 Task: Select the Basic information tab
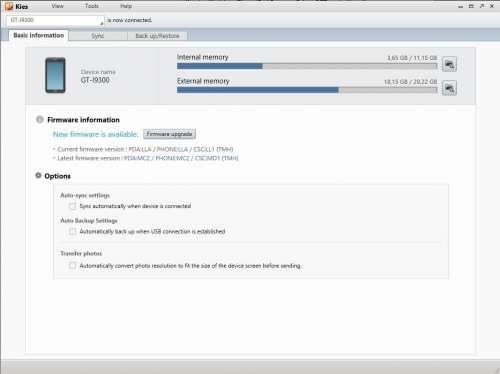[x=39, y=35]
